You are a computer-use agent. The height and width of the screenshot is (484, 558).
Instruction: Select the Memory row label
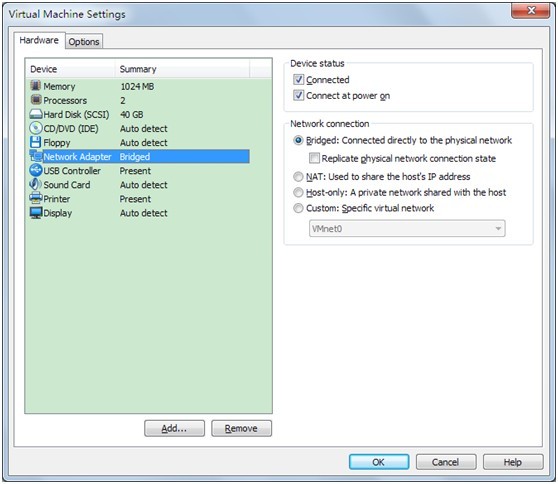pyautogui.click(x=59, y=86)
